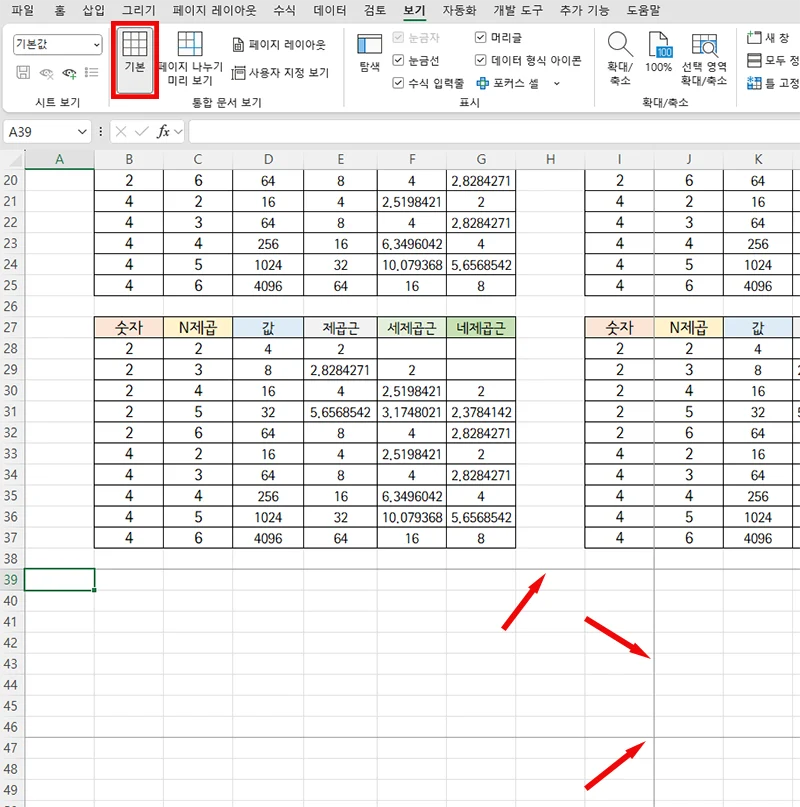Image resolution: width=800 pixels, height=807 pixels.
Task: Click the 세제곱근 header cell
Action: (412, 327)
